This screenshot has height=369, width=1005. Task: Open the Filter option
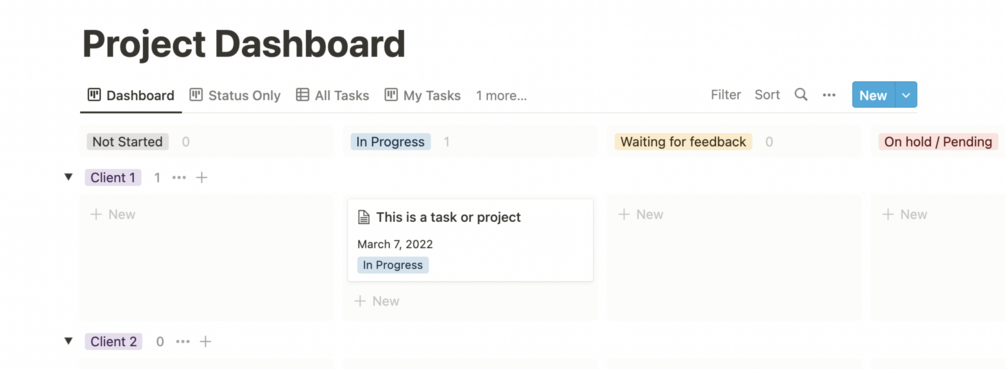coord(726,95)
